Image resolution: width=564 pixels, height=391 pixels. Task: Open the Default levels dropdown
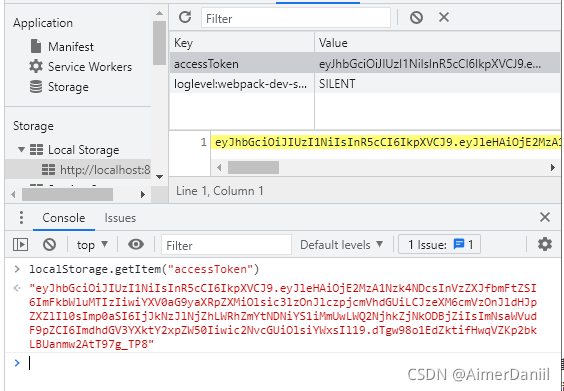342,245
